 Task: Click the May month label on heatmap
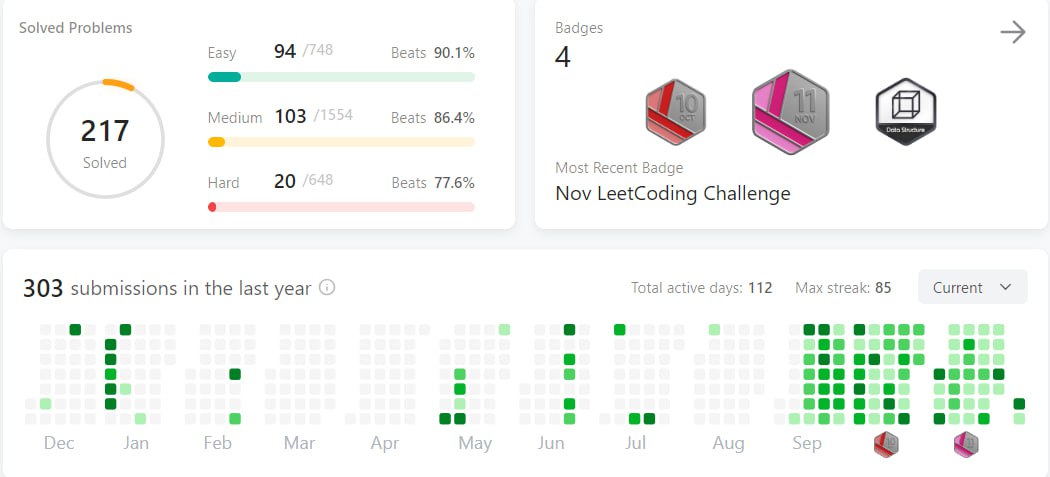click(475, 444)
